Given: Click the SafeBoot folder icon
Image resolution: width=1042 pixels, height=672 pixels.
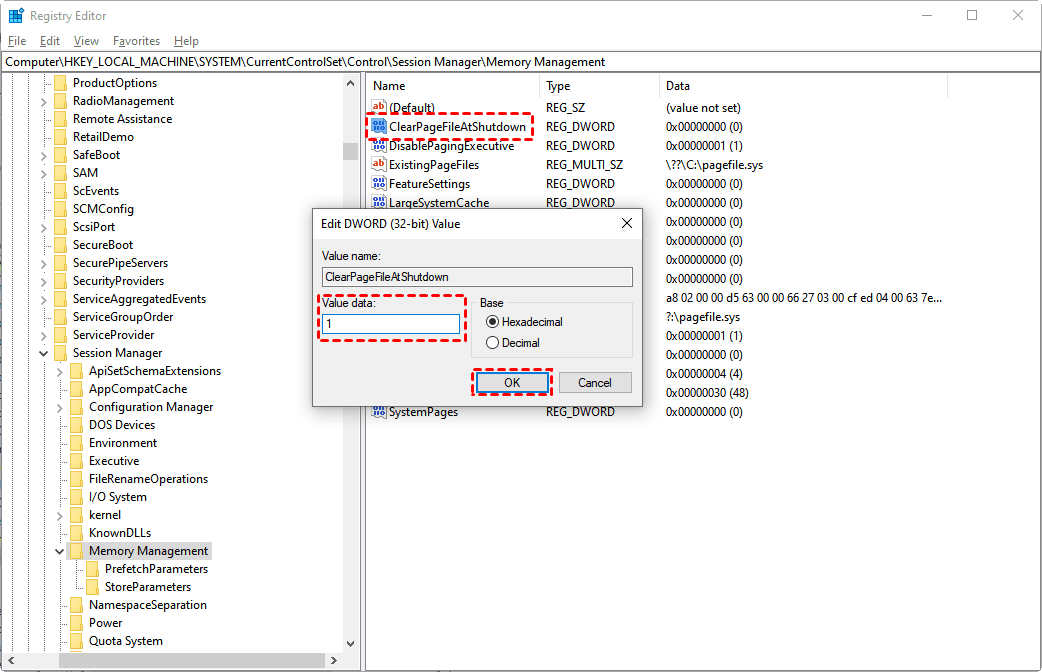Looking at the screenshot, I should point(60,155).
